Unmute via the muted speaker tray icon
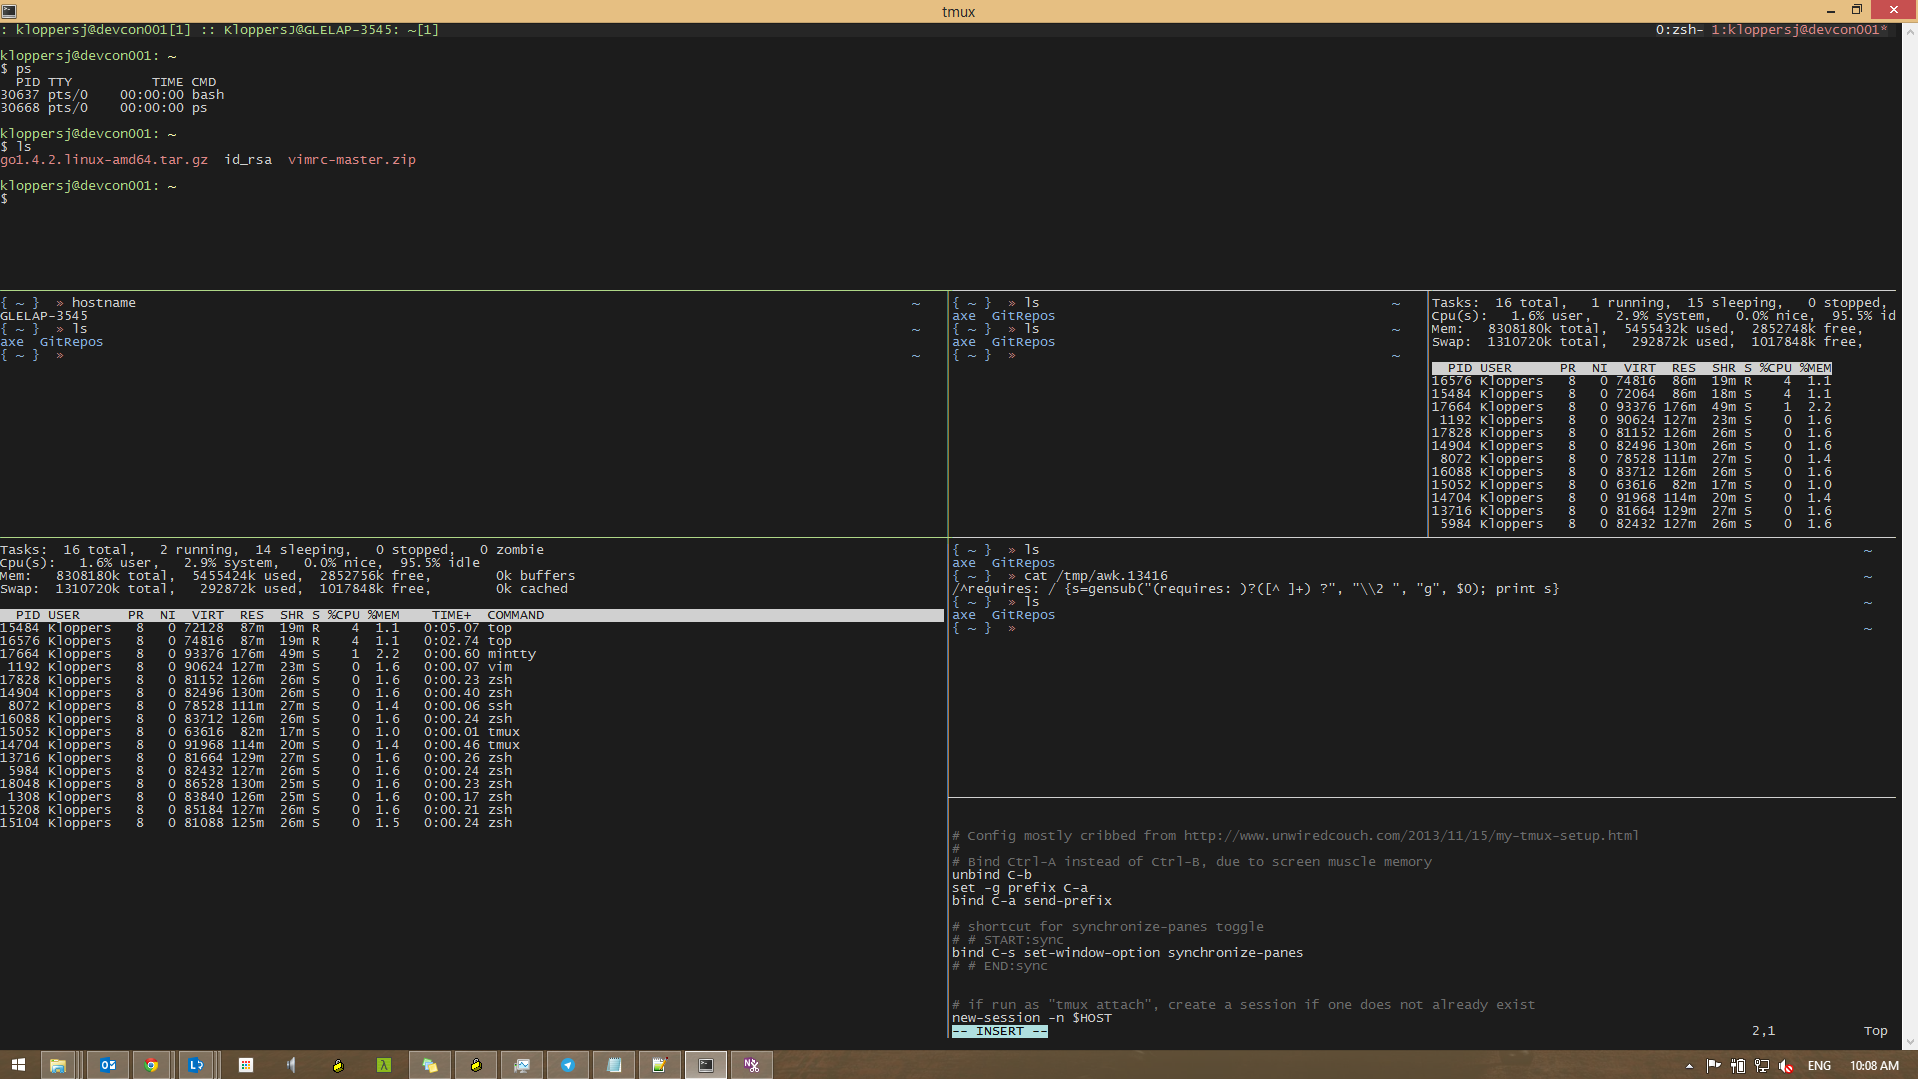This screenshot has width=1918, height=1079. tap(1786, 1066)
